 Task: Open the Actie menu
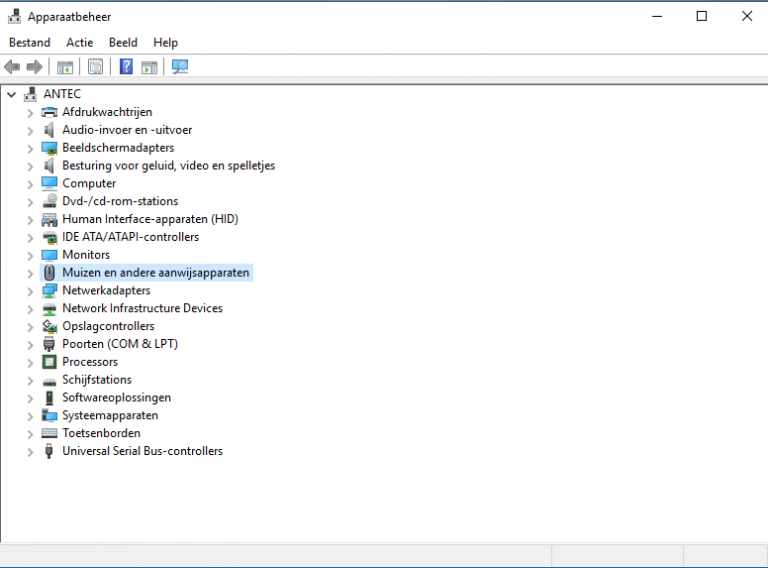pos(80,42)
